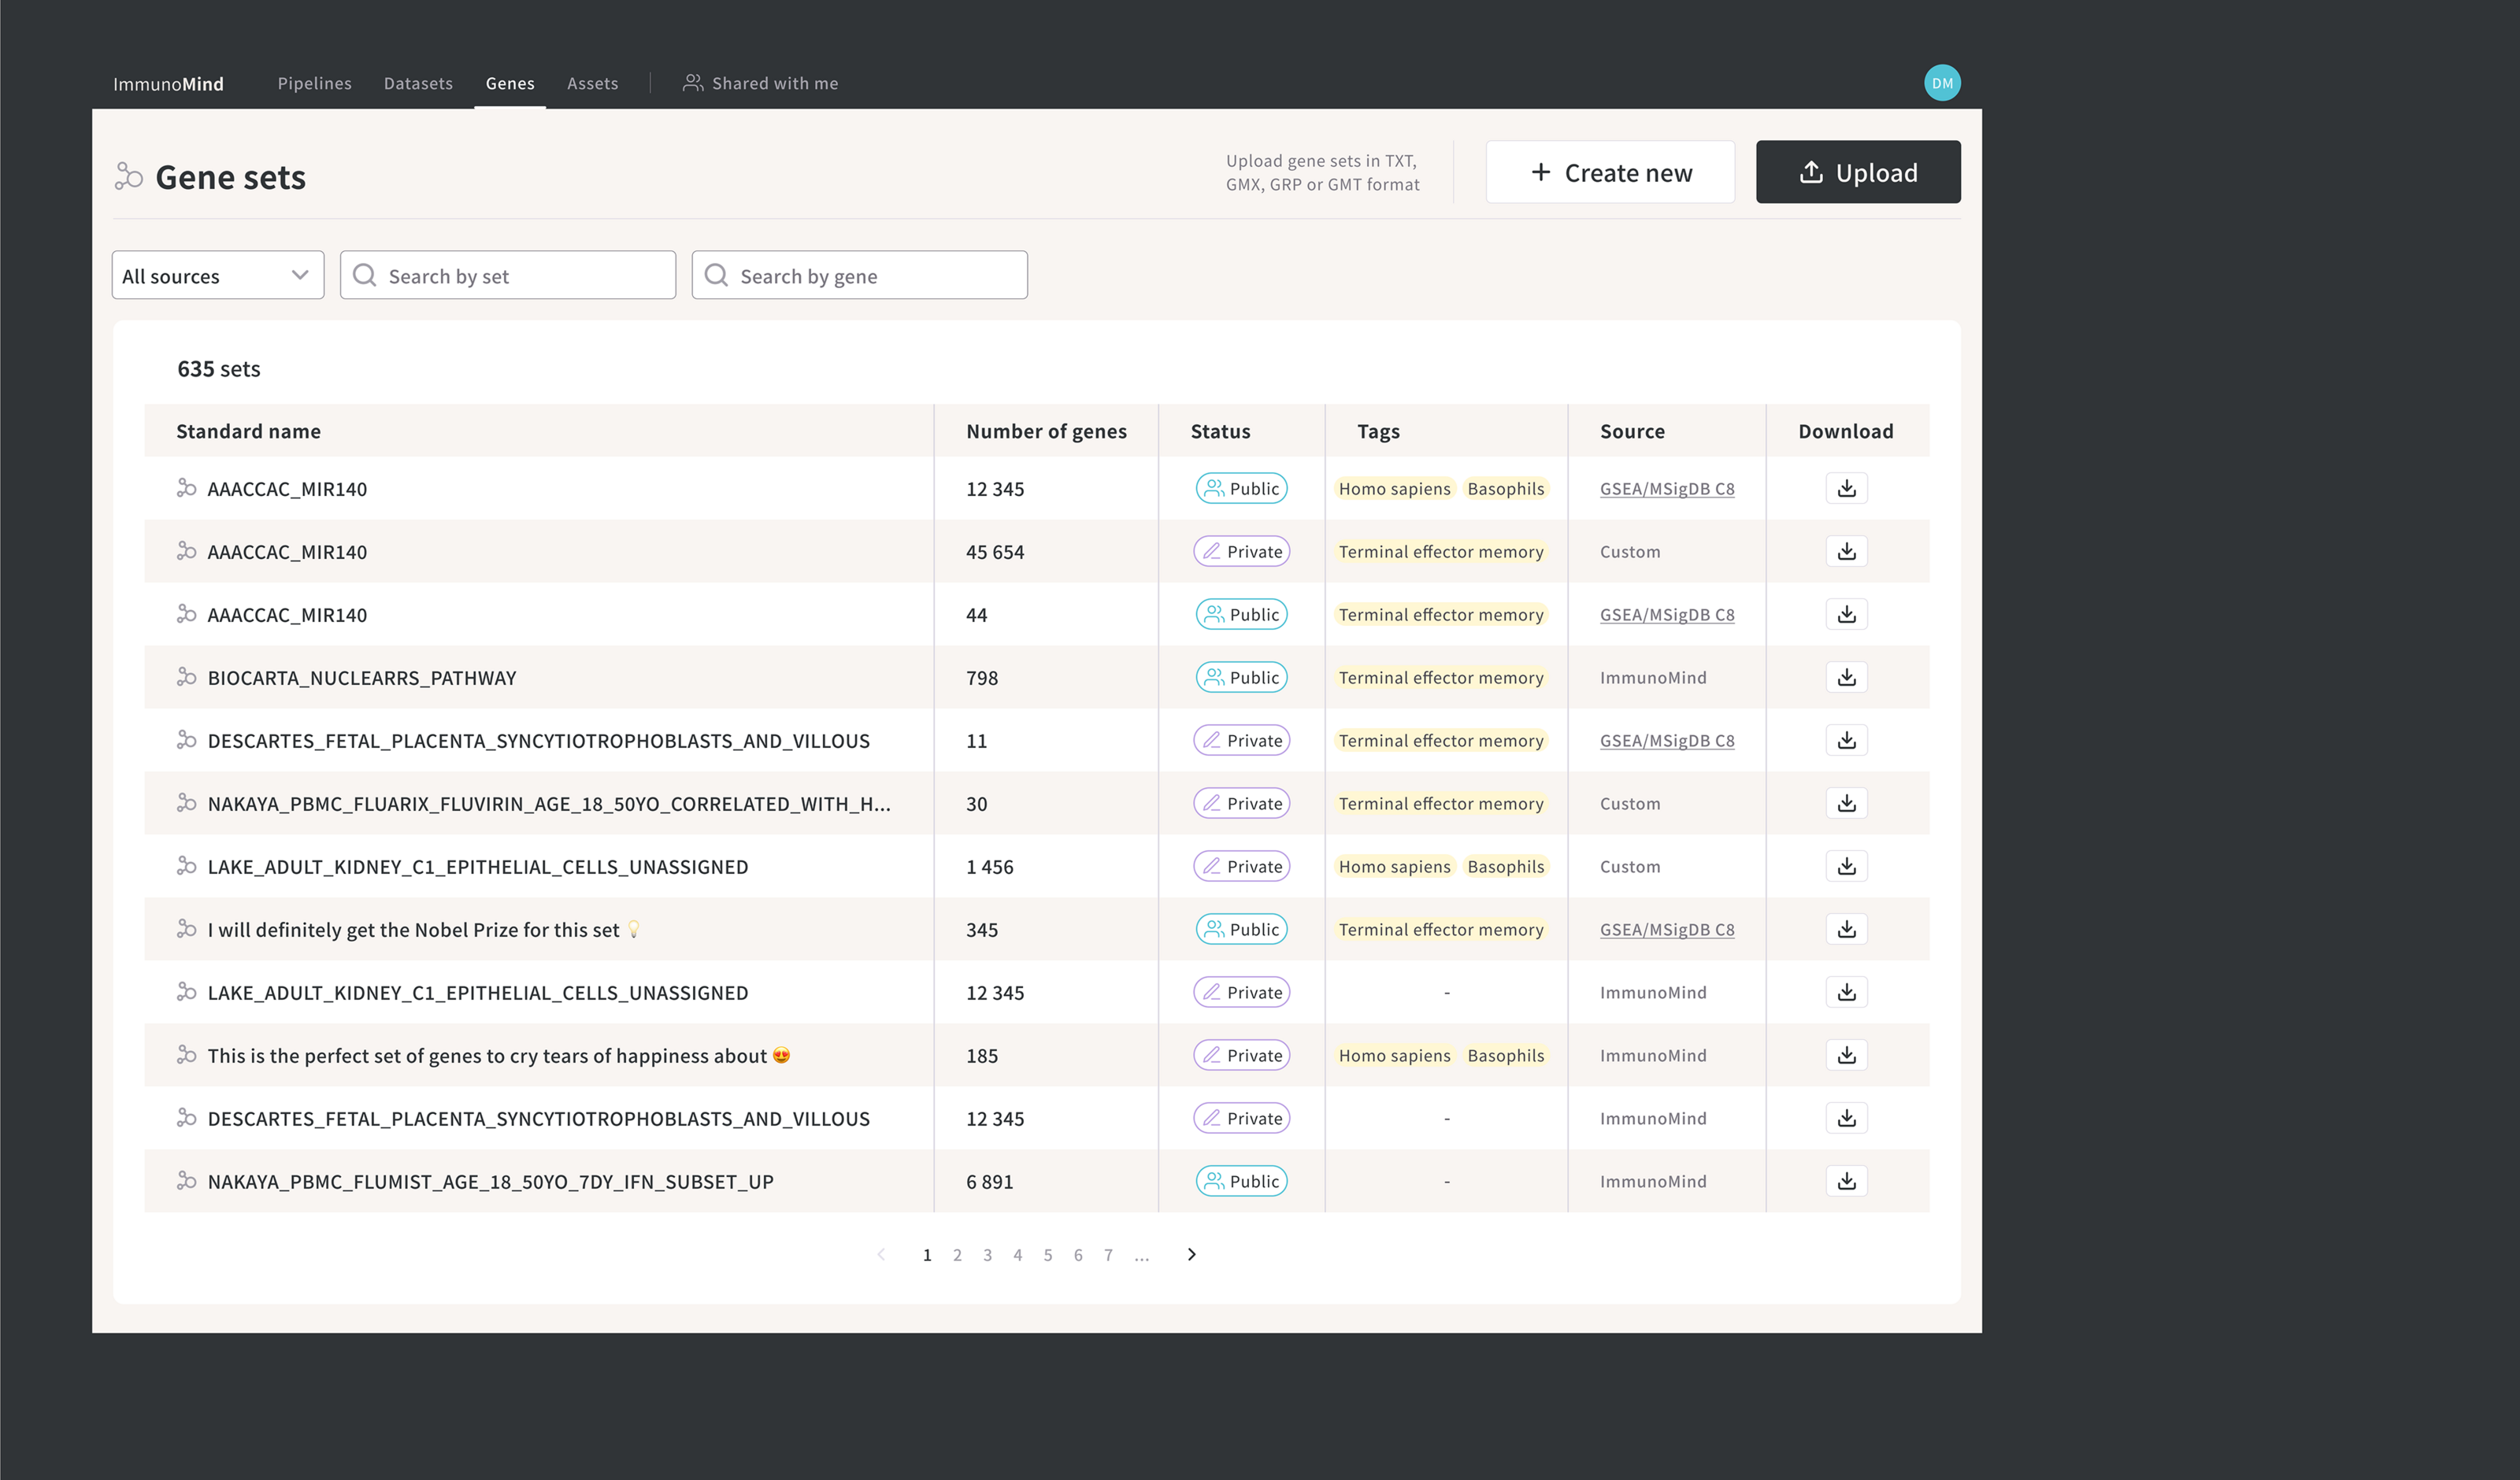Click the Gene sets heading icon
The width and height of the screenshot is (2520, 1480).
(129, 176)
